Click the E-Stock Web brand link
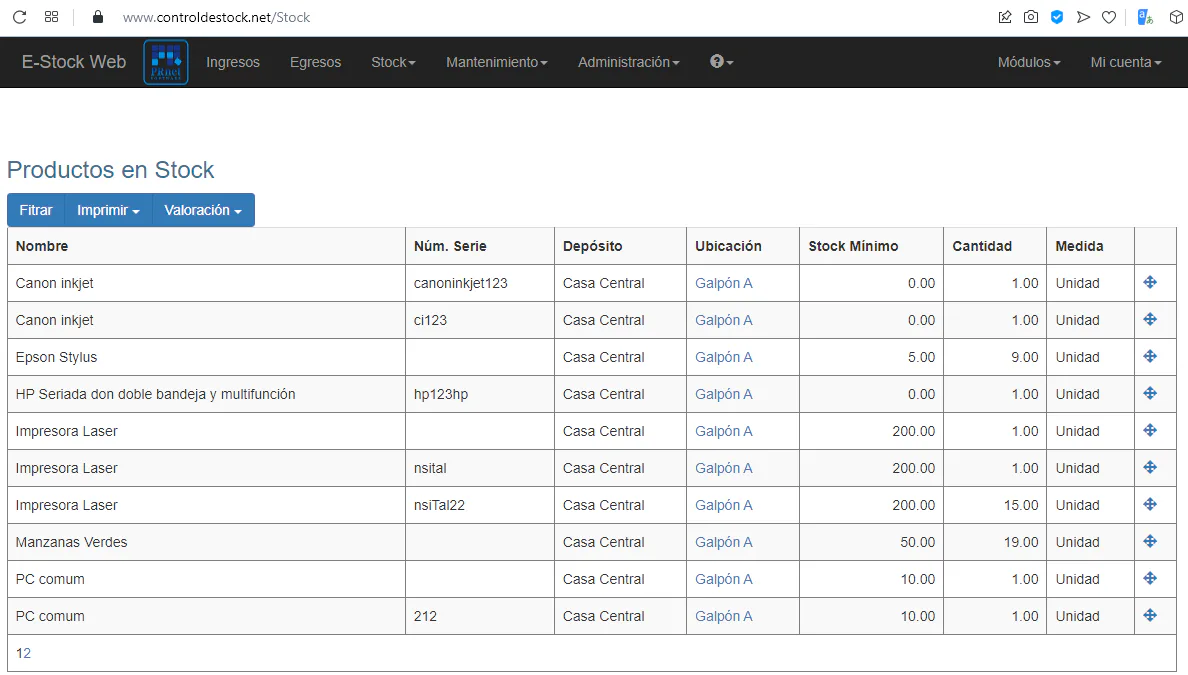This screenshot has height=675, width=1188. (73, 62)
